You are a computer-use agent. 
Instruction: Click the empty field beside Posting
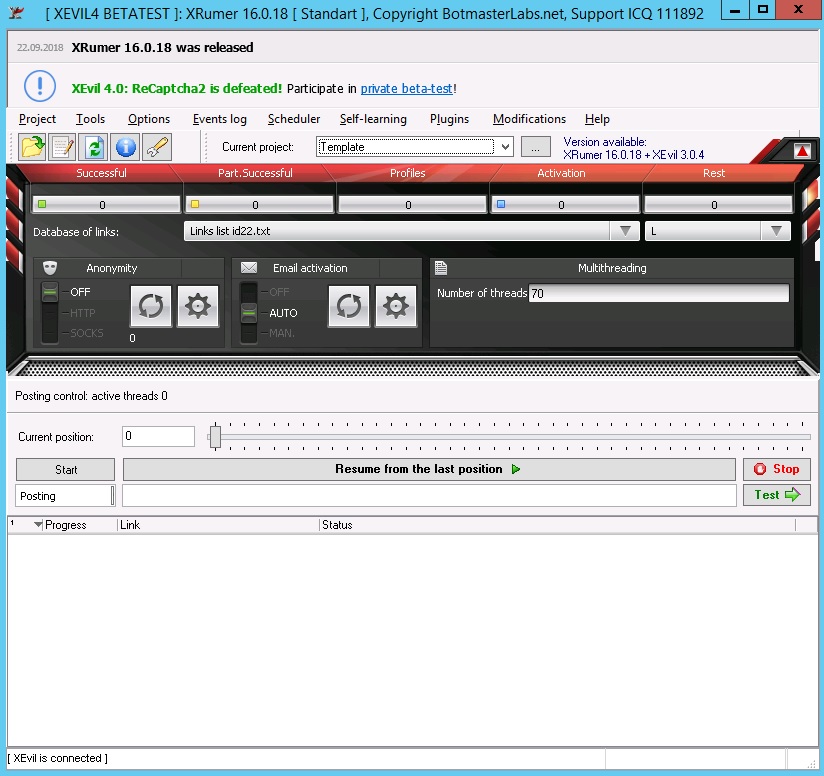[x=429, y=495]
